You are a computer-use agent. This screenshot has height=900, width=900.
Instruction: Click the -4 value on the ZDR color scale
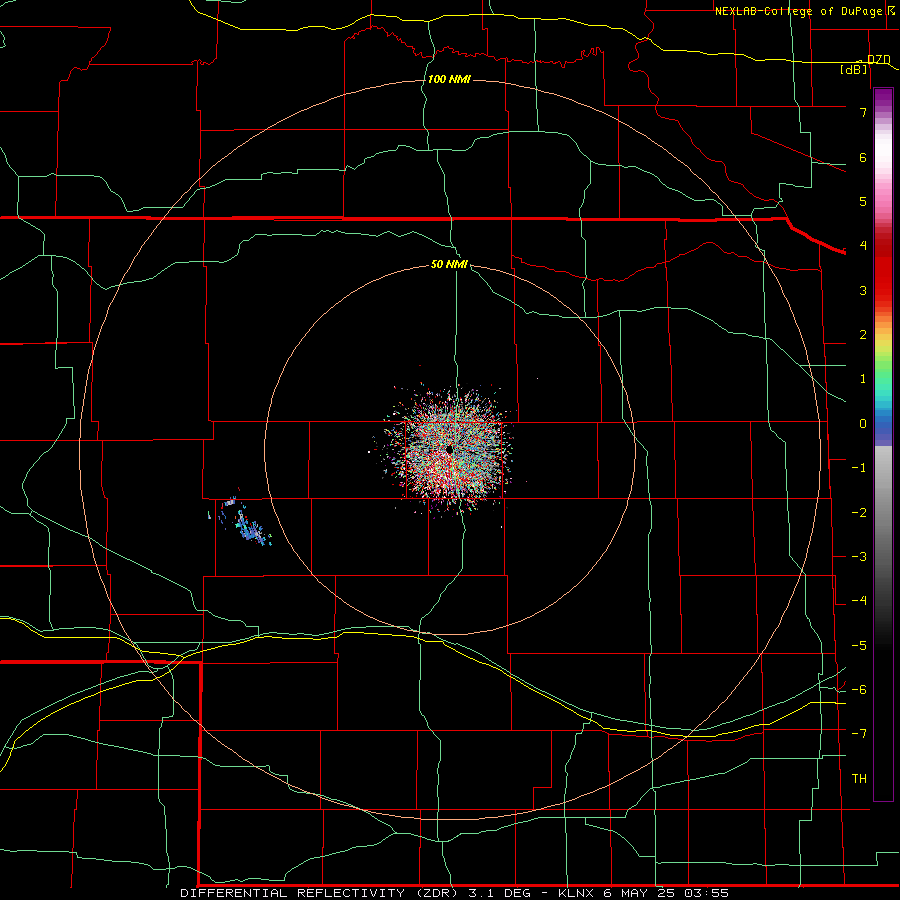(x=859, y=600)
